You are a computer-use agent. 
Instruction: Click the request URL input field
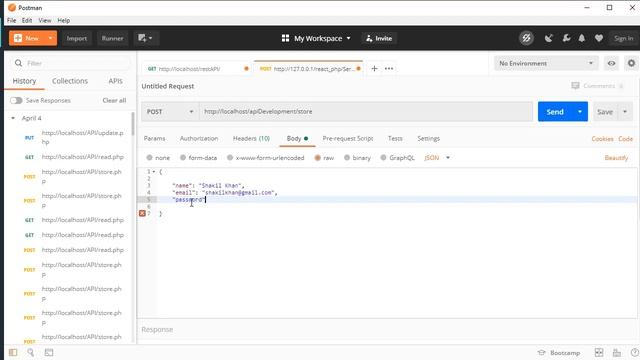click(366, 111)
